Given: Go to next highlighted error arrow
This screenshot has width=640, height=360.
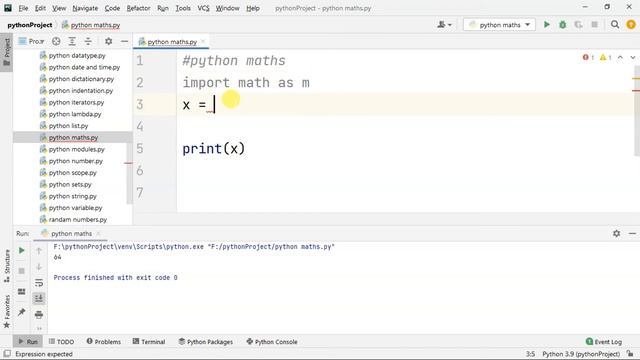Looking at the screenshot, I should [x=633, y=58].
